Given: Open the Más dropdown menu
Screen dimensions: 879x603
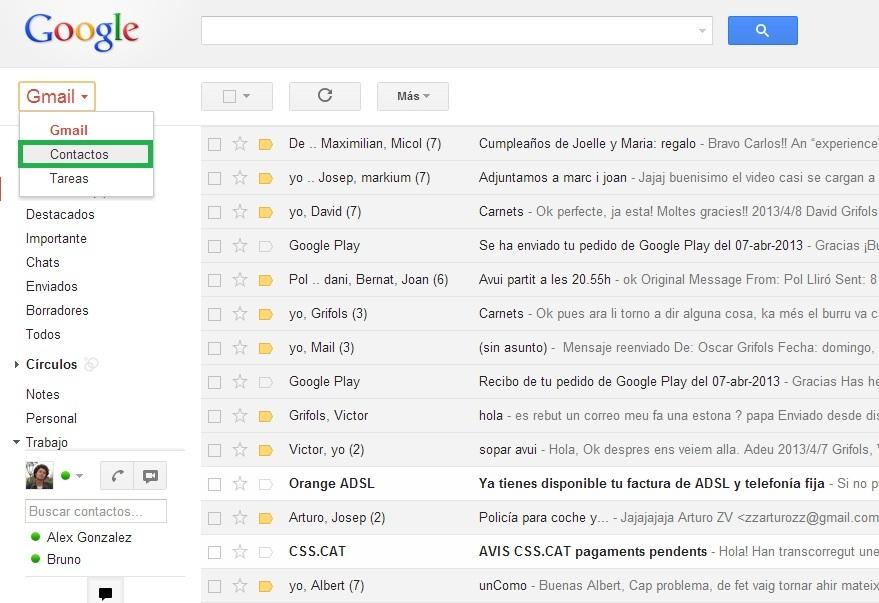Looking at the screenshot, I should [x=412, y=96].
